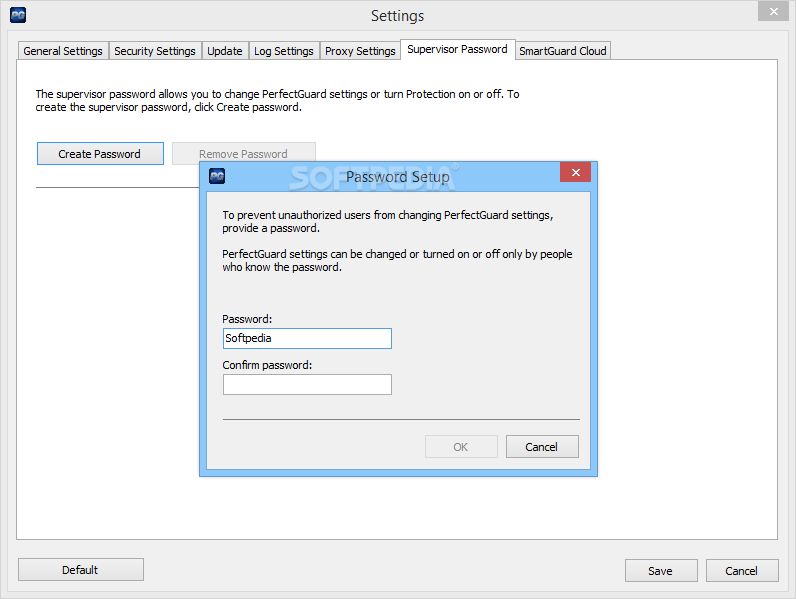This screenshot has width=796, height=599.
Task: Click the Password field containing Softpedia
Action: click(307, 338)
